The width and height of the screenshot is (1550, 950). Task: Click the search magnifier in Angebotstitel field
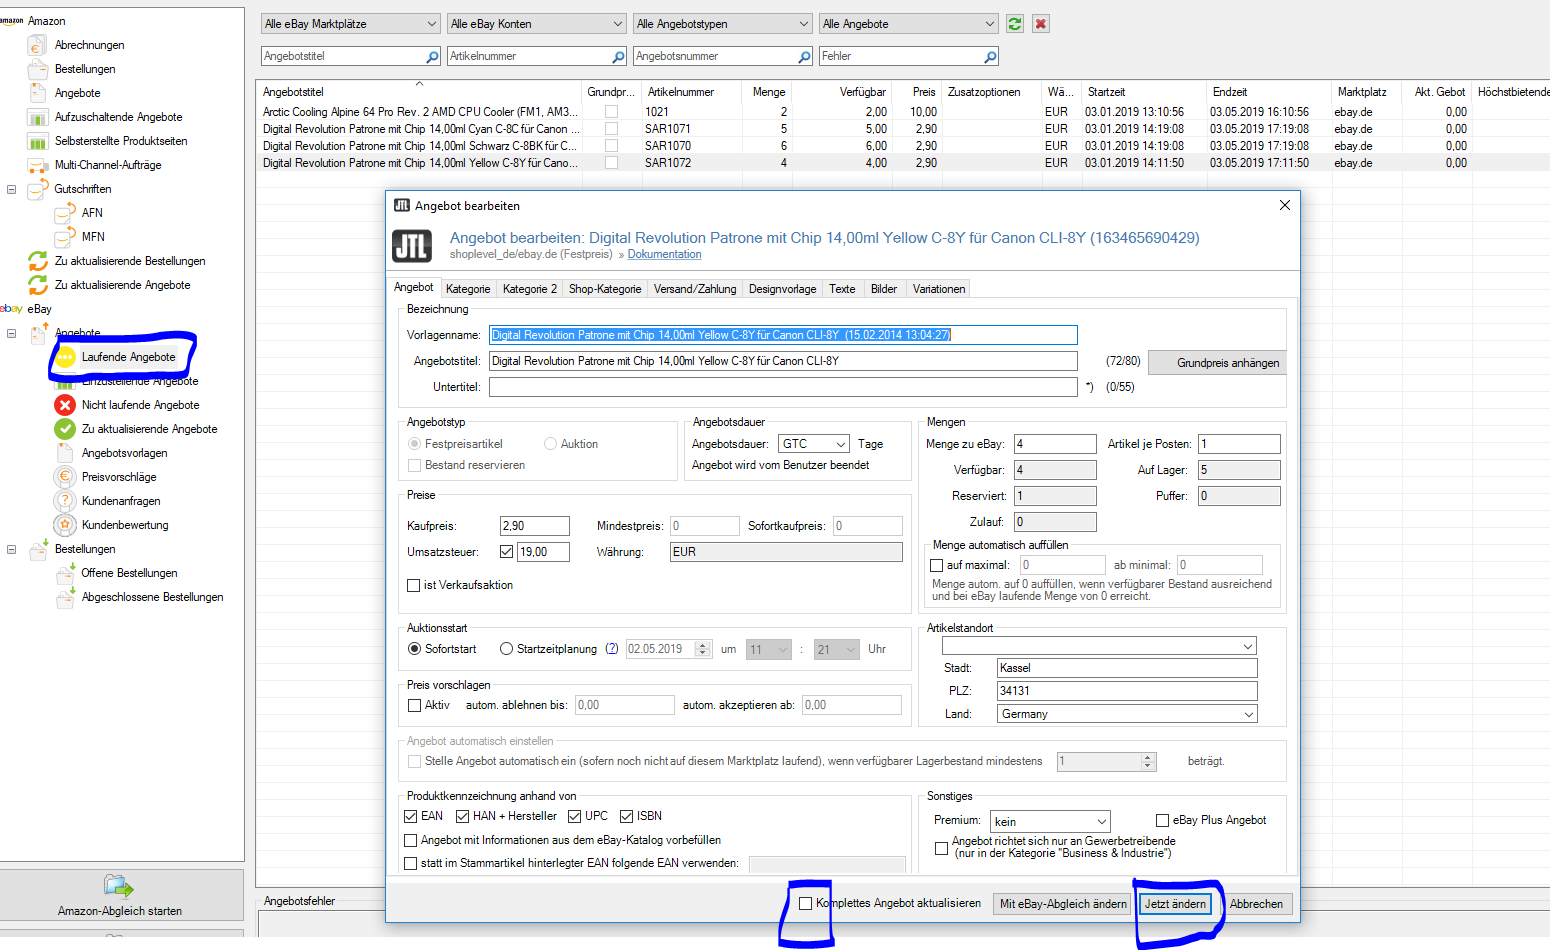tap(432, 57)
